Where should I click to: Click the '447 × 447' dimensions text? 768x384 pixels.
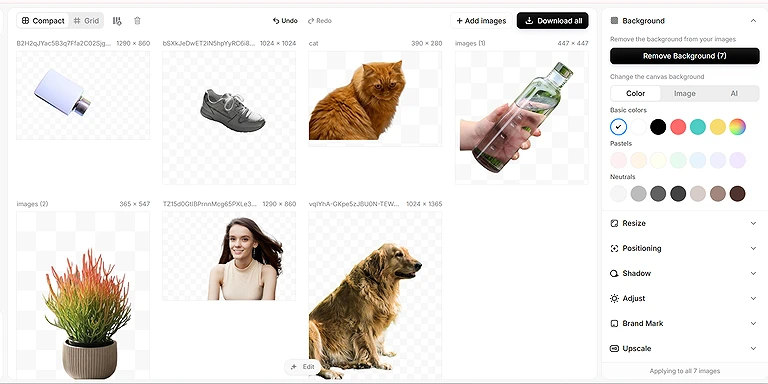pos(573,43)
